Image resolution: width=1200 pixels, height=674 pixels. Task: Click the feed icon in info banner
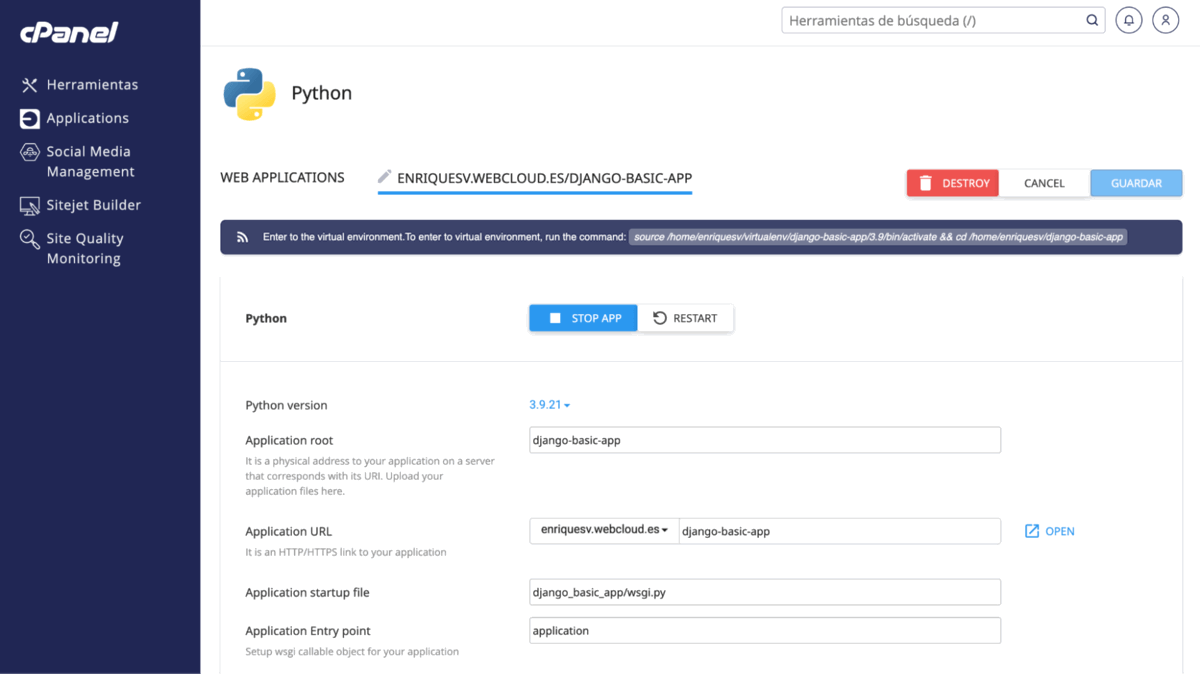coord(242,237)
